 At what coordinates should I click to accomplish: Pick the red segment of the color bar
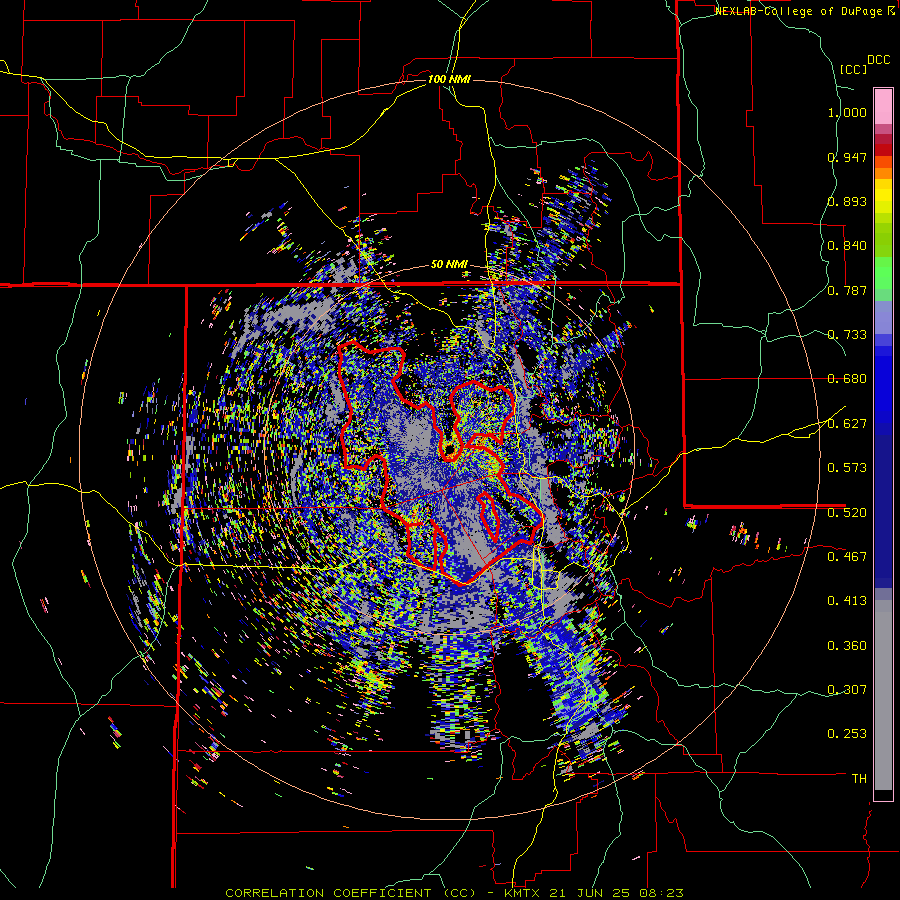[x=883, y=150]
